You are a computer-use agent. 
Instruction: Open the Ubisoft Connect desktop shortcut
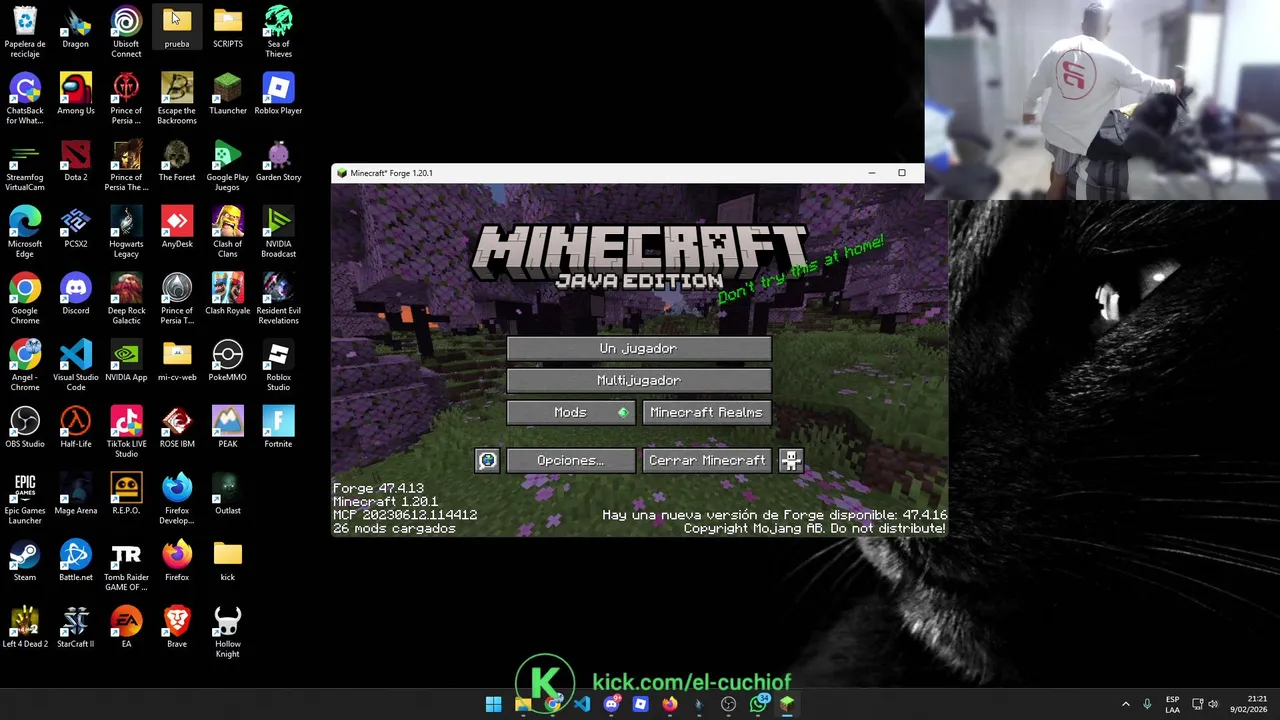pos(126,32)
